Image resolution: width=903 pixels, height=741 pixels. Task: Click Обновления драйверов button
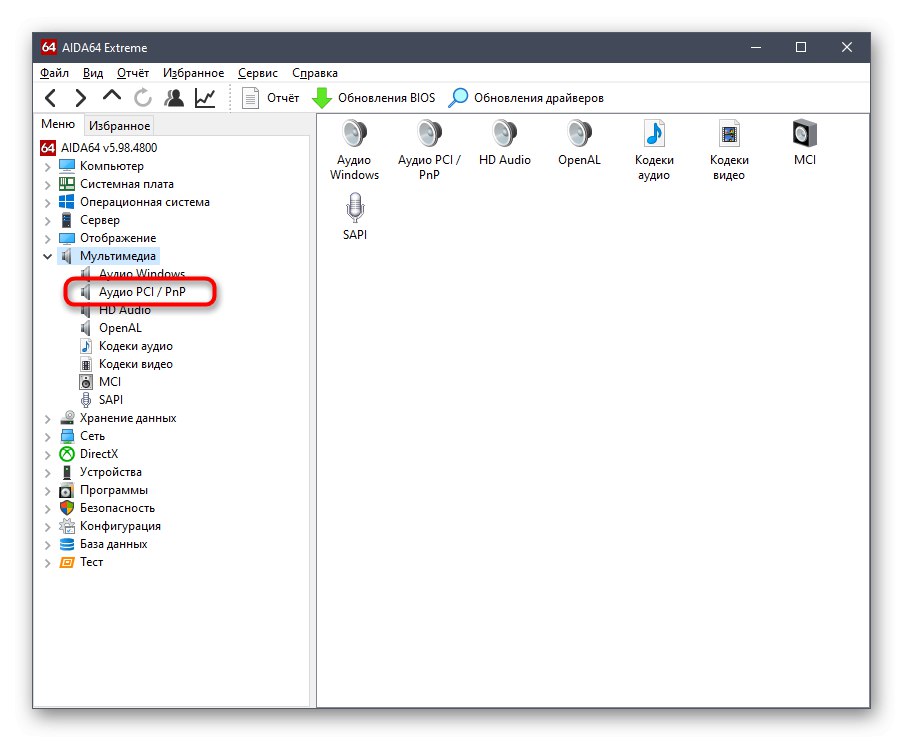click(526, 98)
